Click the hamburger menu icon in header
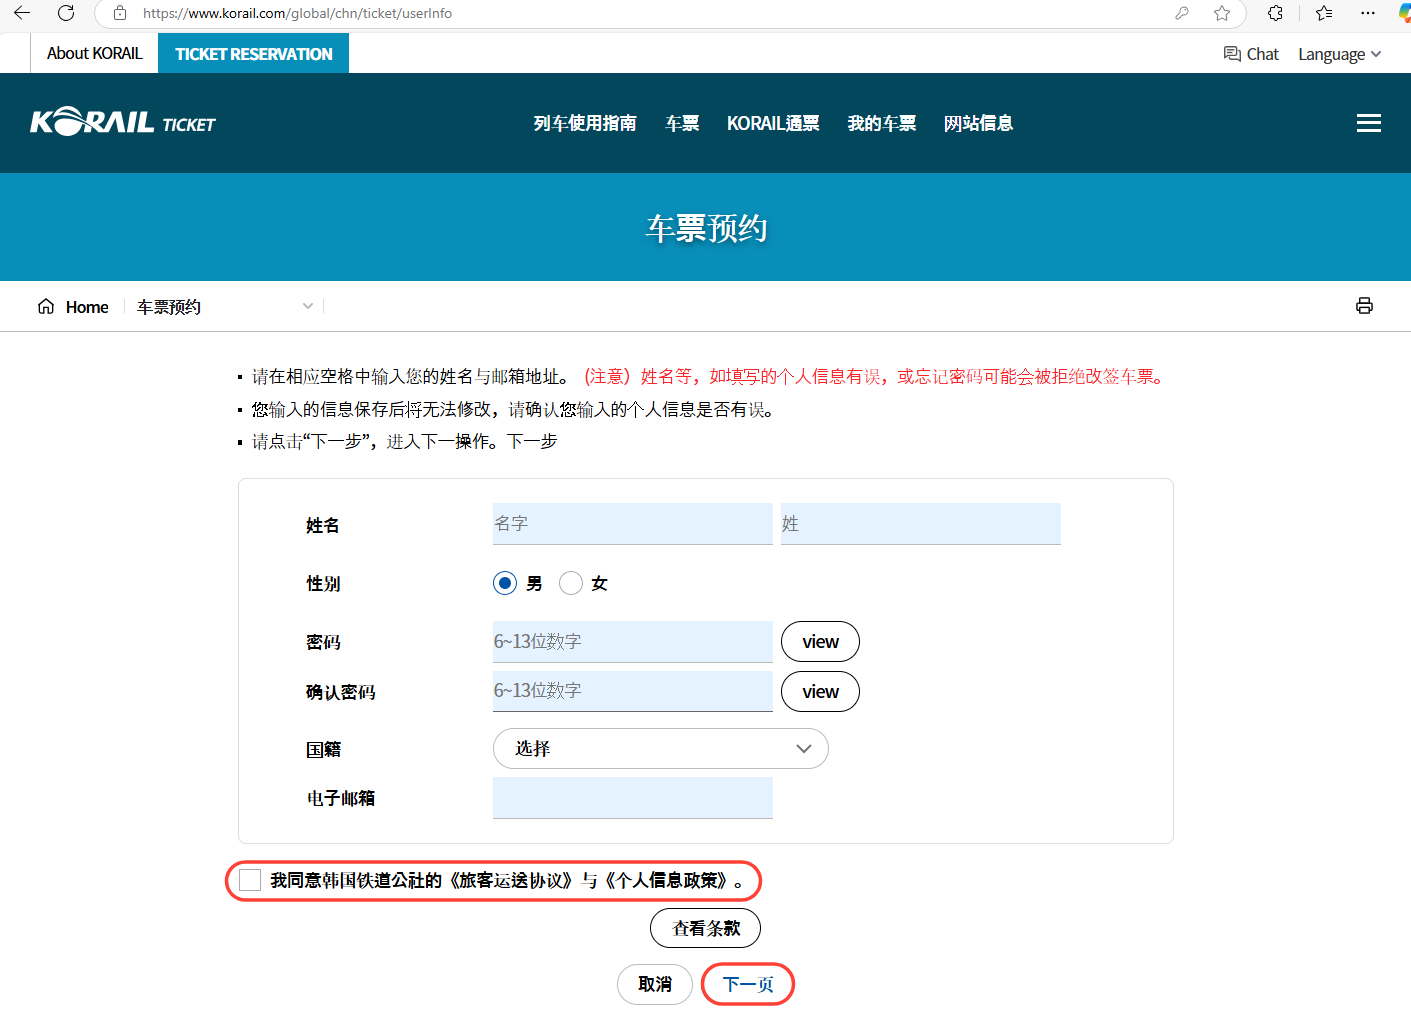The height and width of the screenshot is (1034, 1411). coord(1368,123)
